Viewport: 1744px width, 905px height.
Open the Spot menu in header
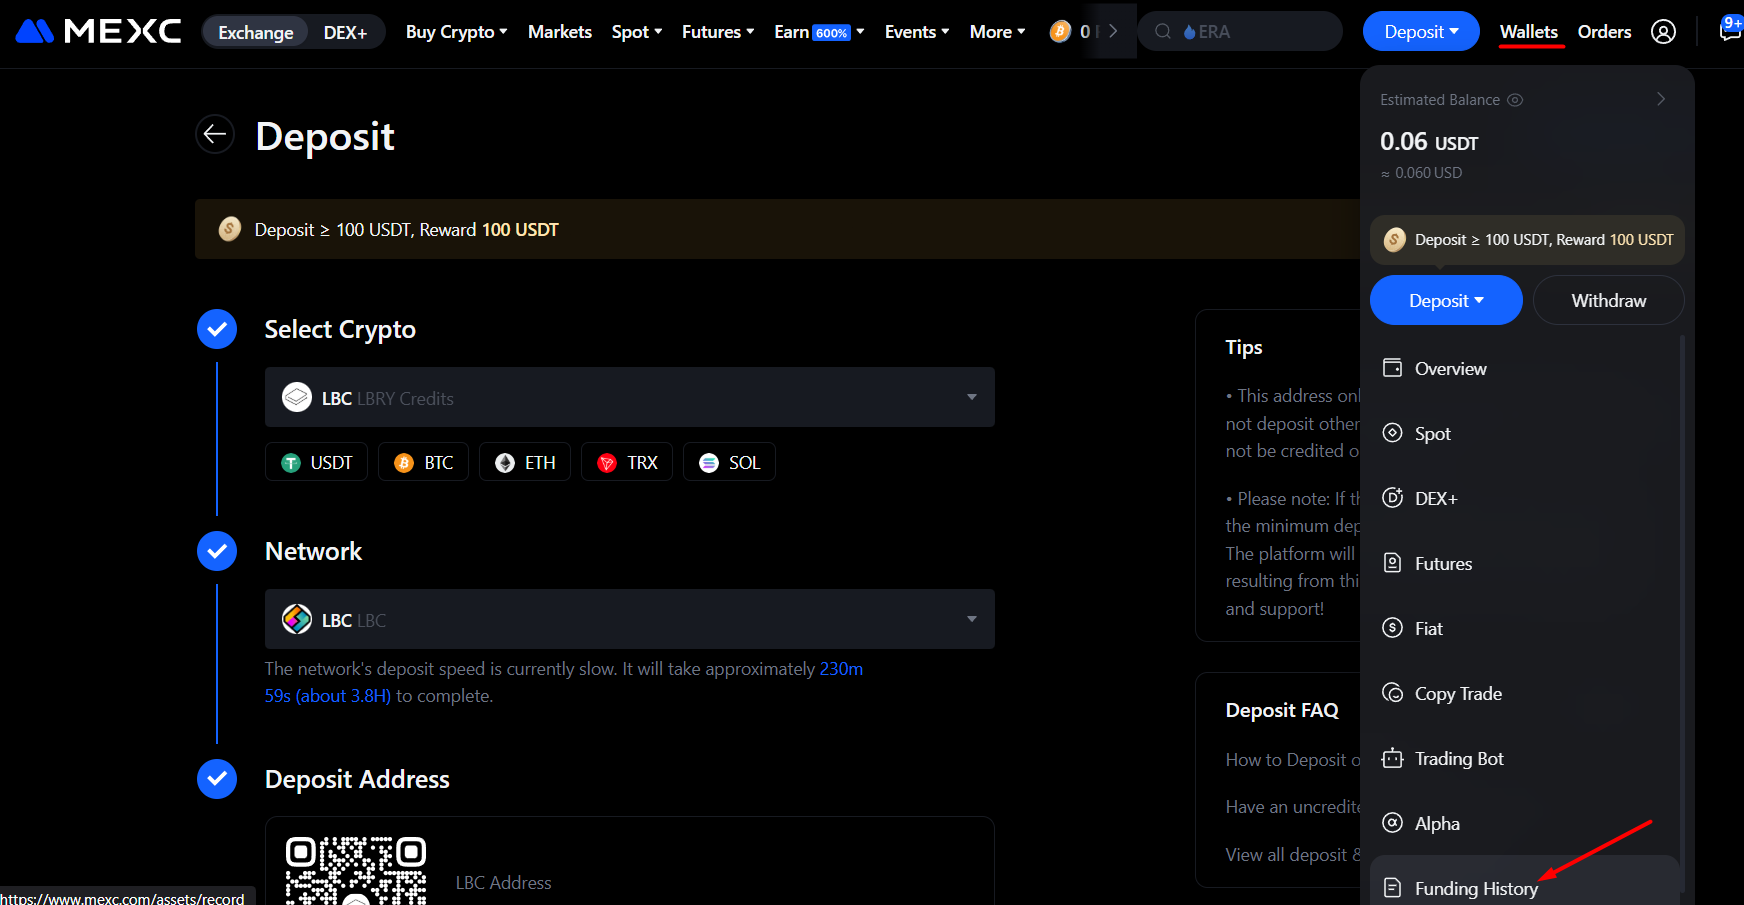[637, 32]
